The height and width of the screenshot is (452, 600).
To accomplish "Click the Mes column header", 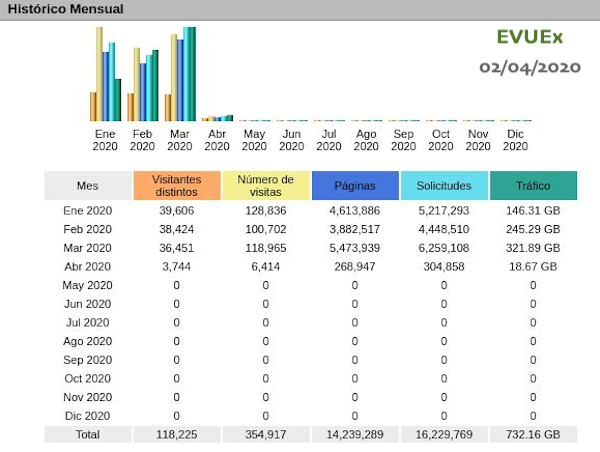I will (x=88, y=186).
